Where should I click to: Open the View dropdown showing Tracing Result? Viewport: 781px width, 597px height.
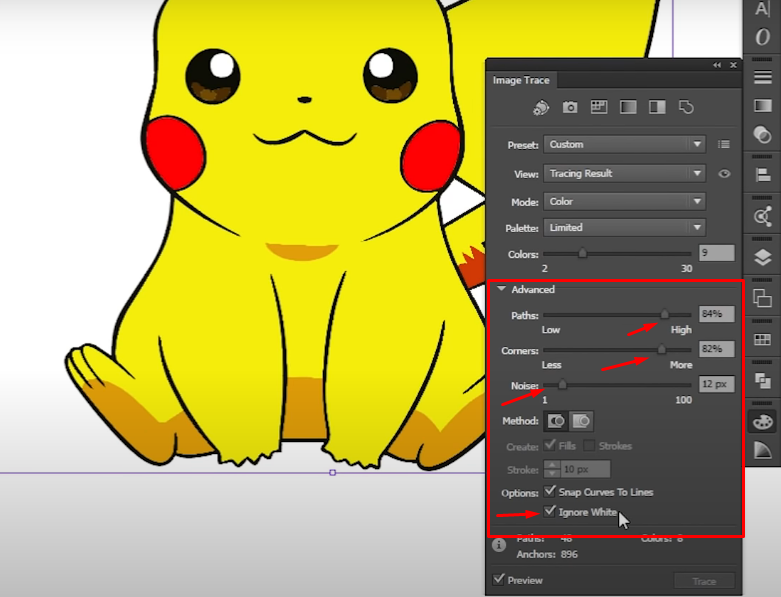[x=624, y=173]
